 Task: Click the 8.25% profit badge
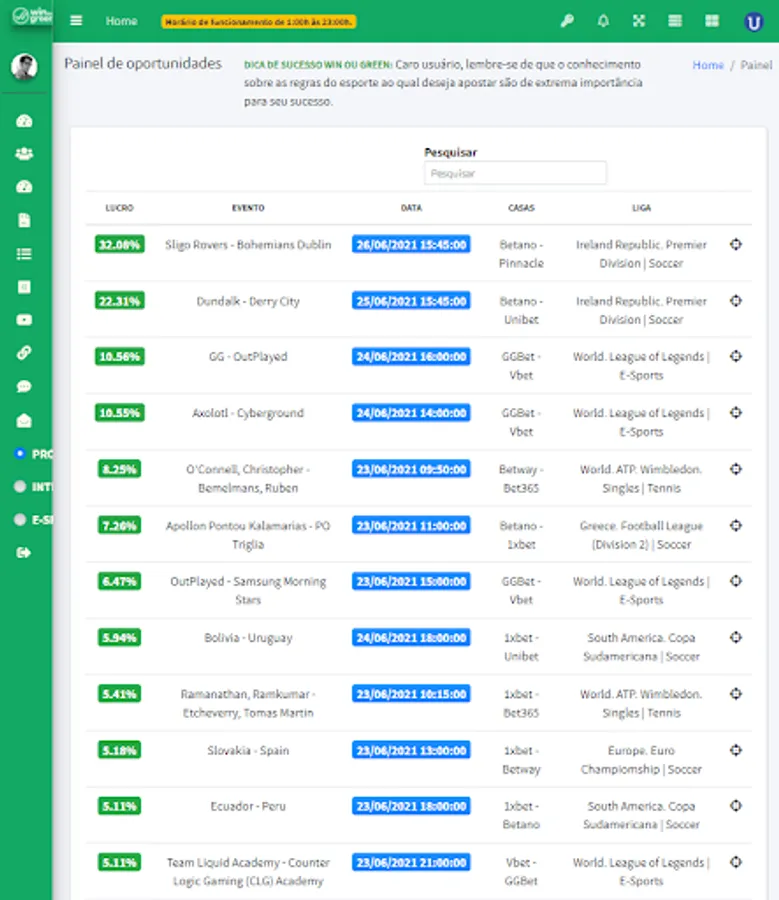(x=119, y=469)
